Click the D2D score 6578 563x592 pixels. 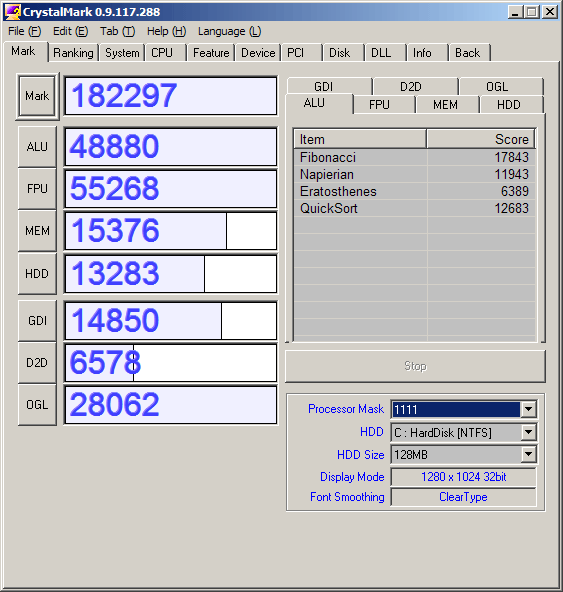pyautogui.click(x=171, y=363)
